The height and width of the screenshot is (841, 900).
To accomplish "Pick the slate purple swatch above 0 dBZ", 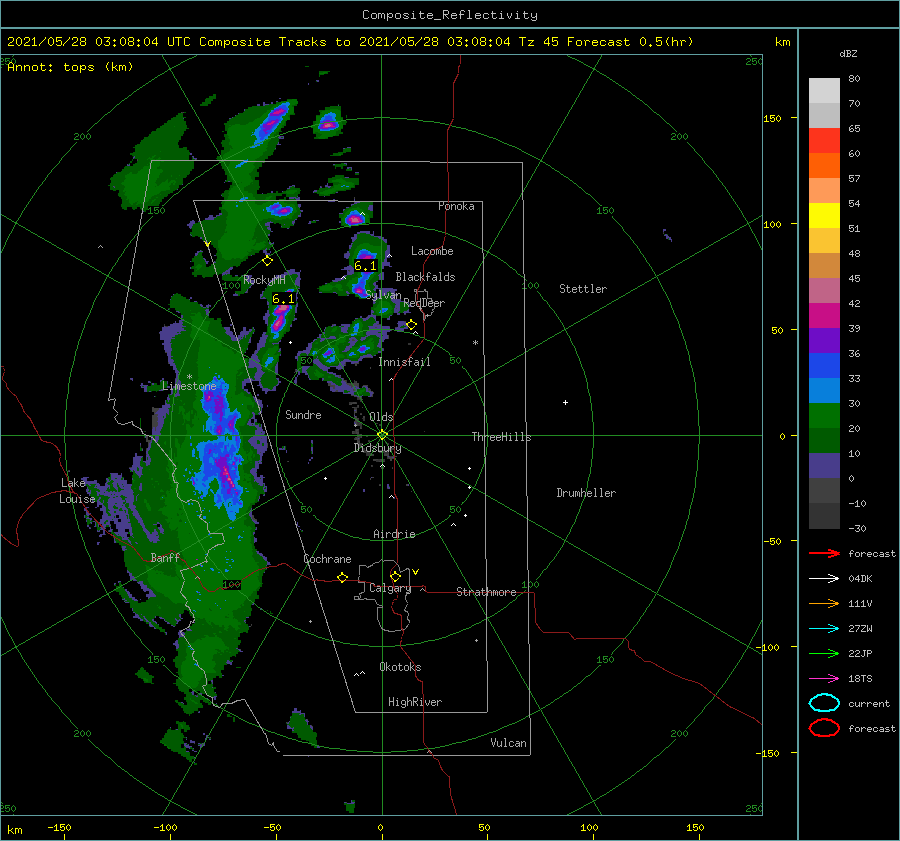I will (x=824, y=465).
